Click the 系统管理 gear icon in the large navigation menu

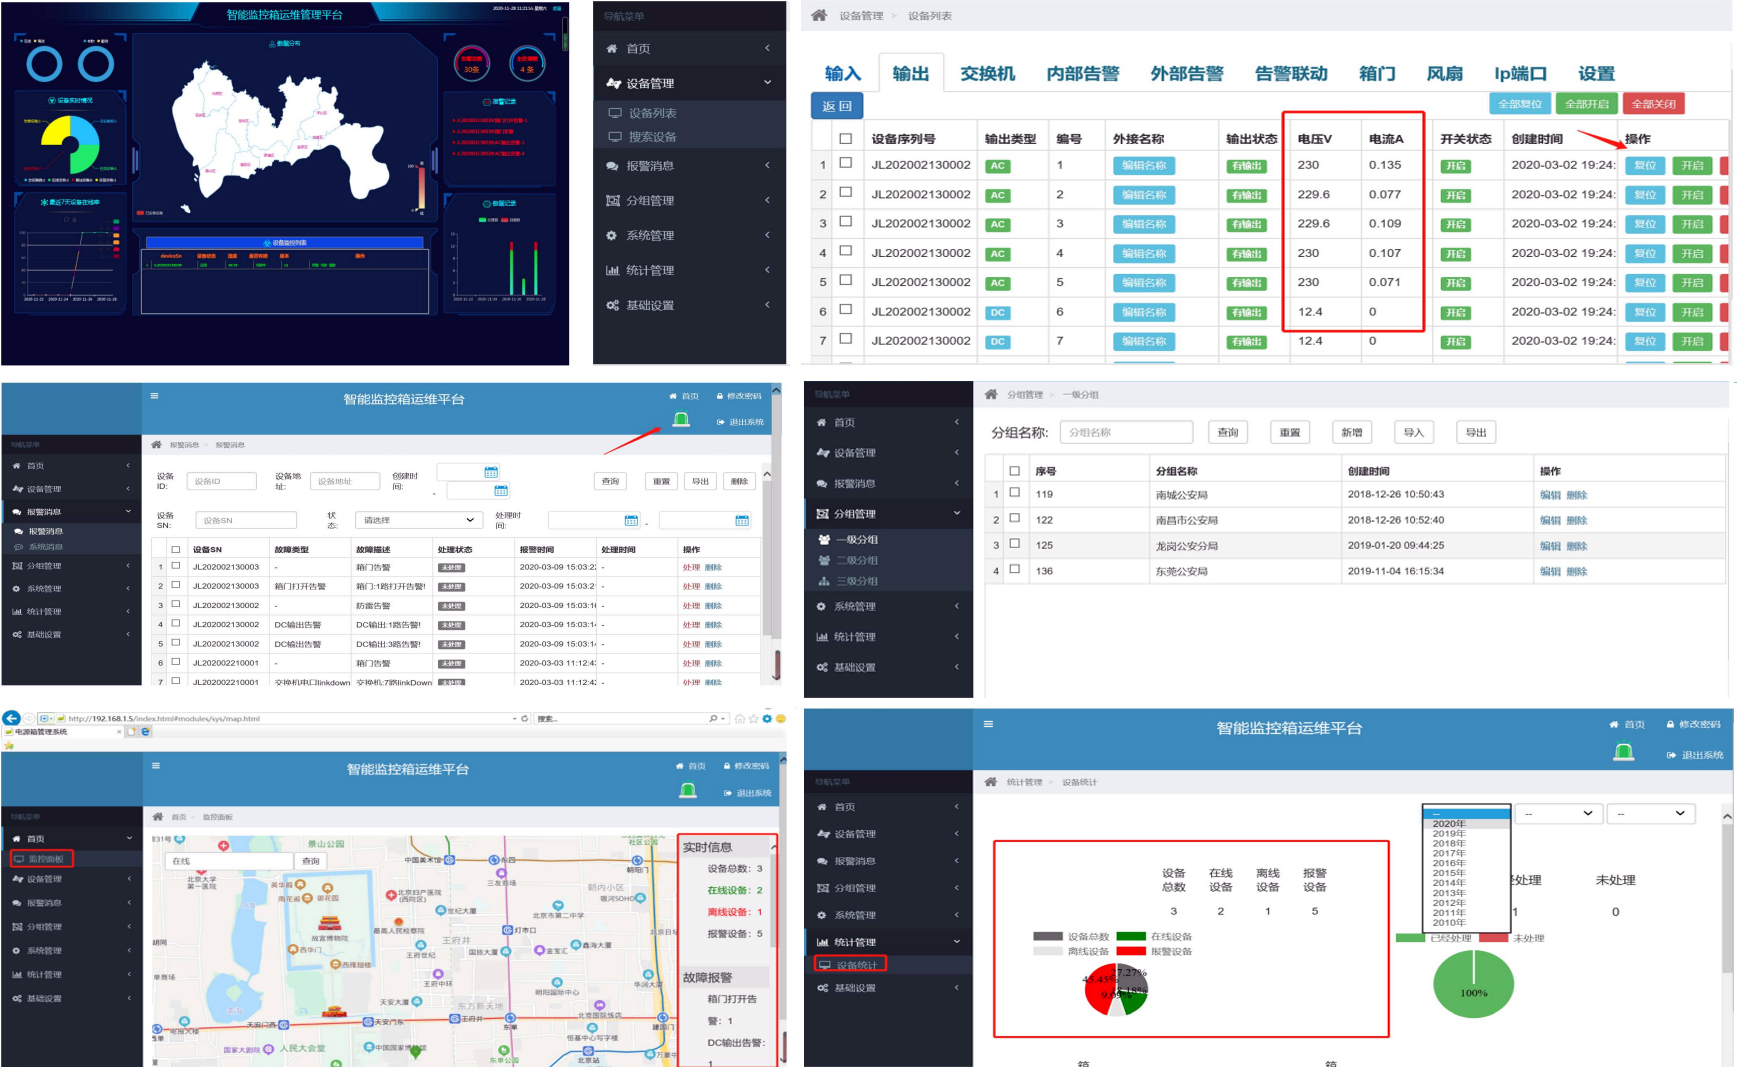tap(612, 236)
